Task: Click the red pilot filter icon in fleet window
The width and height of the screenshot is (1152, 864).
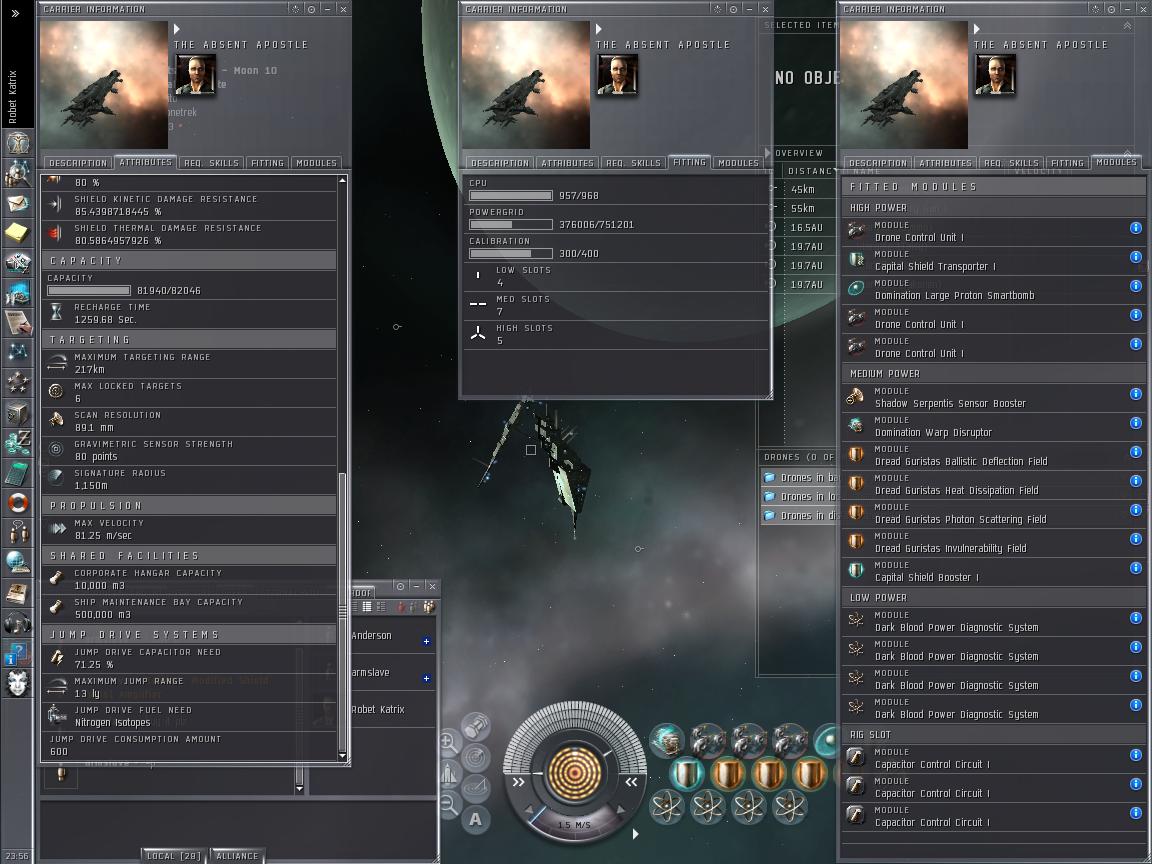Action: click(x=400, y=607)
